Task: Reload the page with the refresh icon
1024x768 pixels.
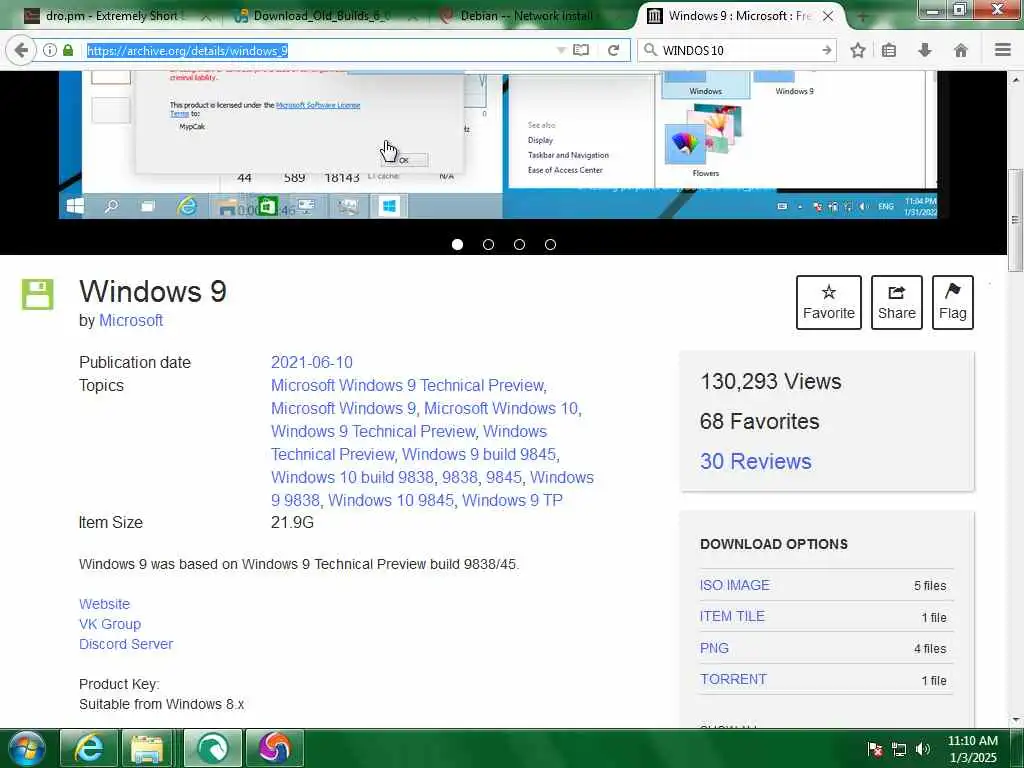Action: coord(613,50)
